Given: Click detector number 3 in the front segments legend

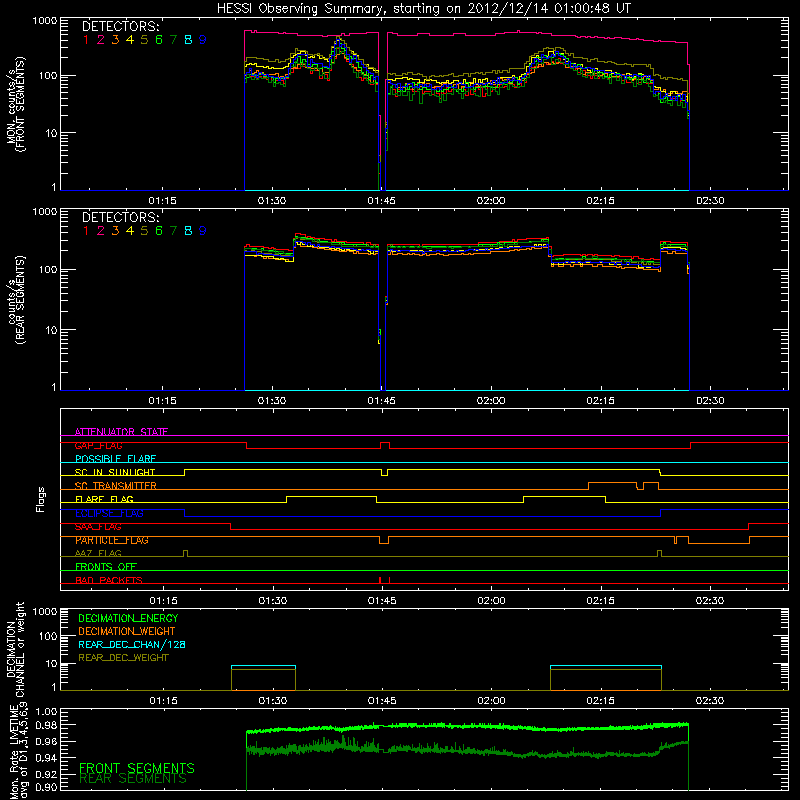Looking at the screenshot, I should [115, 40].
